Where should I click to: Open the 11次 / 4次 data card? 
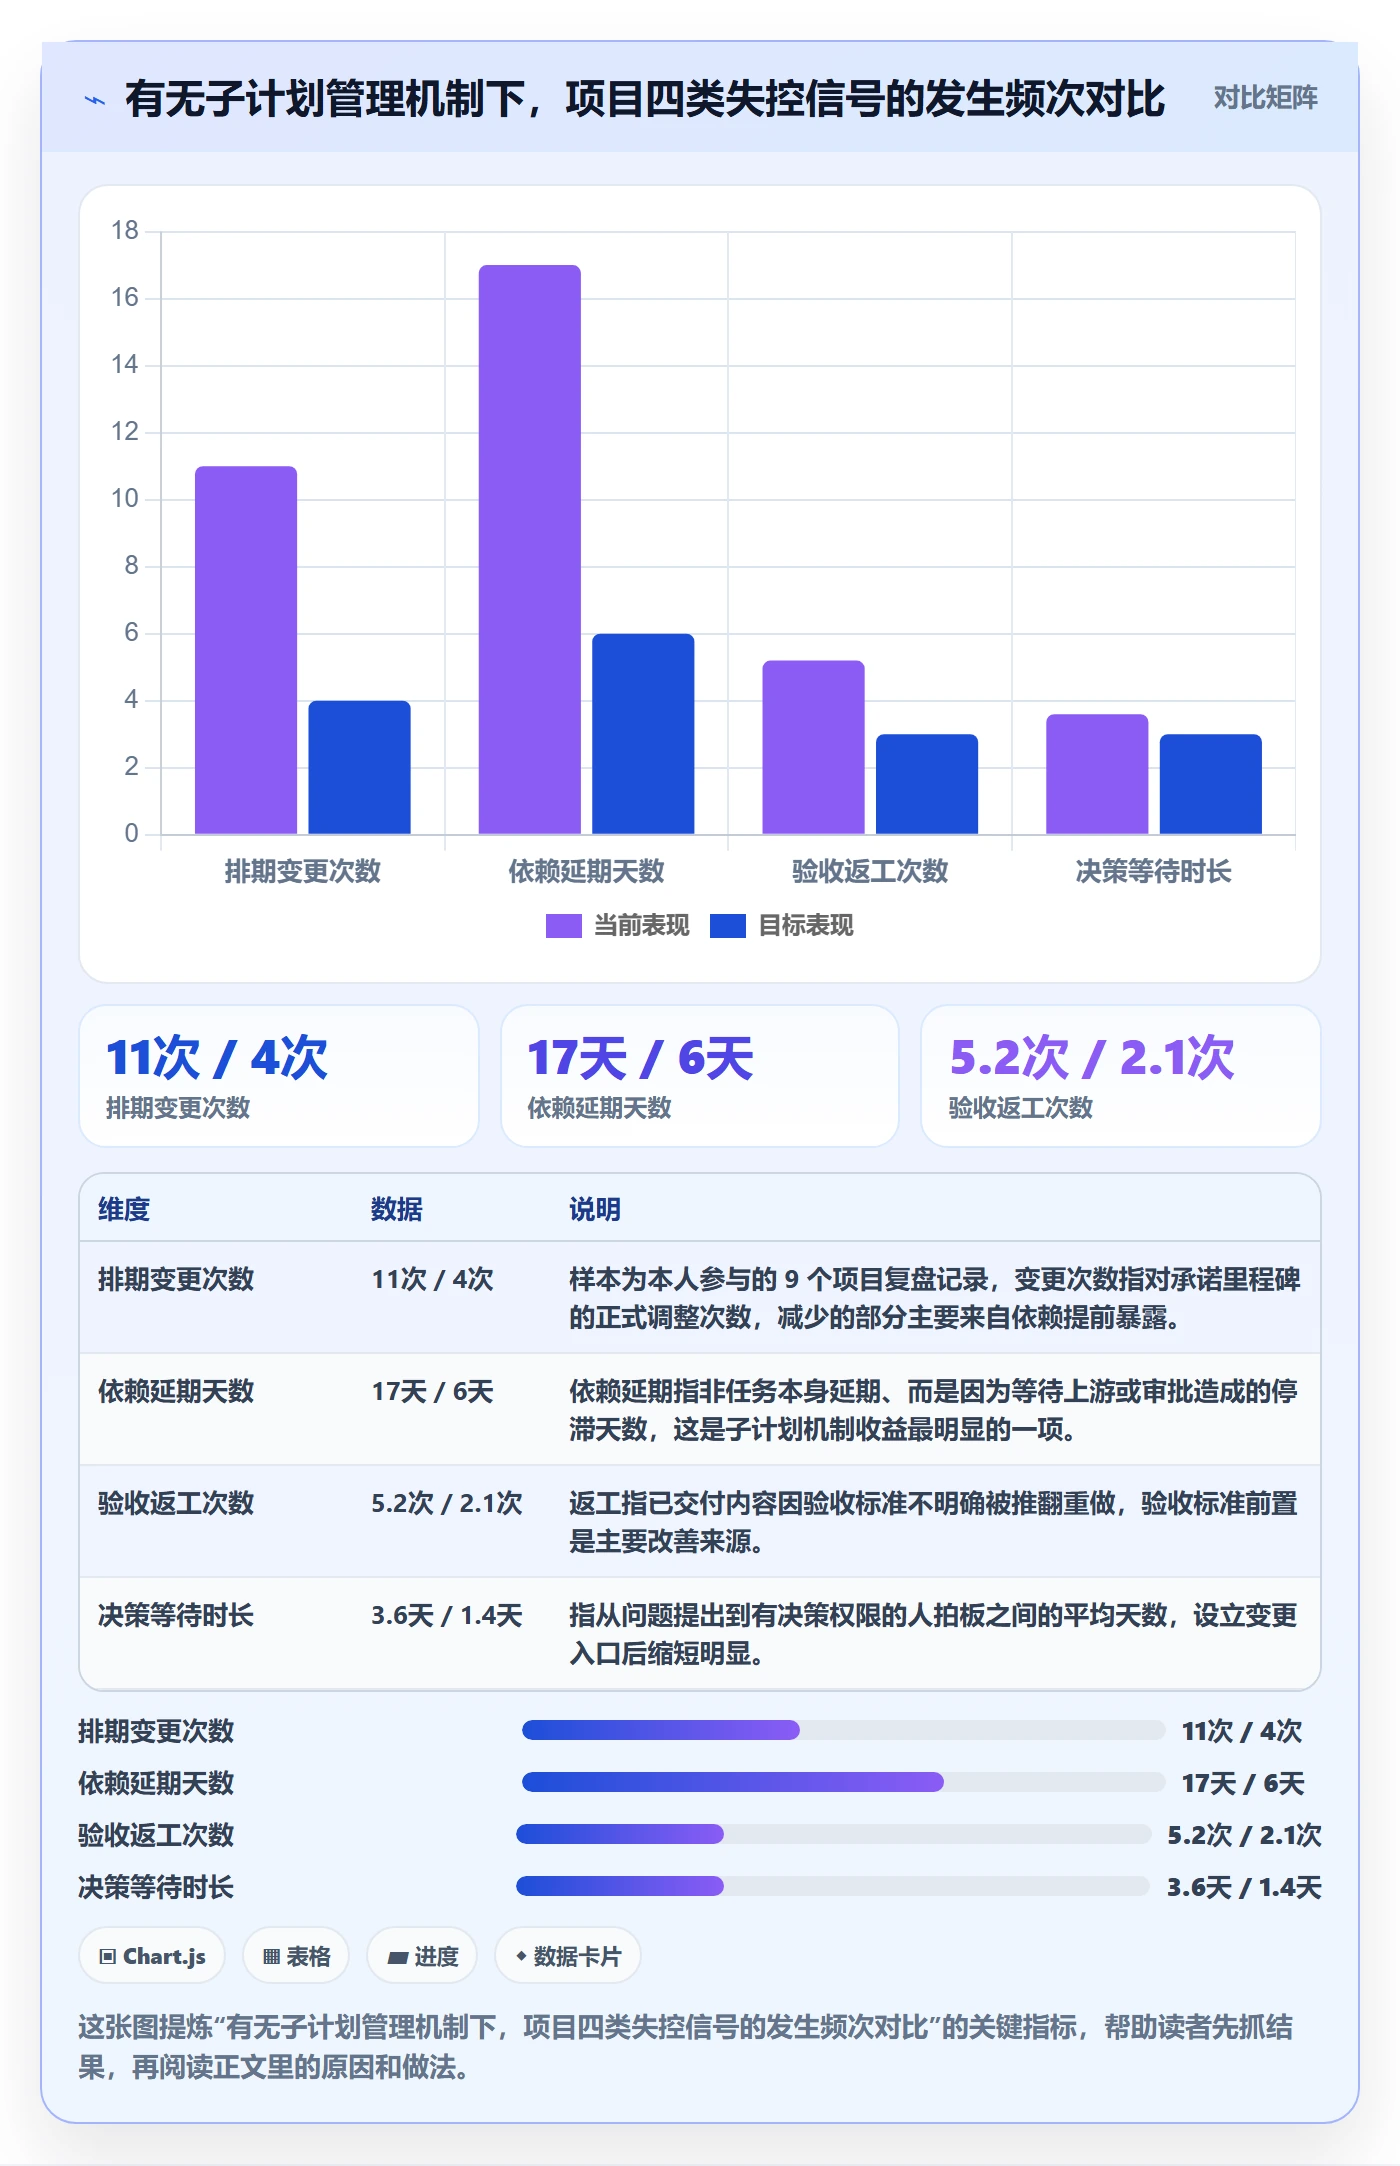click(279, 1076)
